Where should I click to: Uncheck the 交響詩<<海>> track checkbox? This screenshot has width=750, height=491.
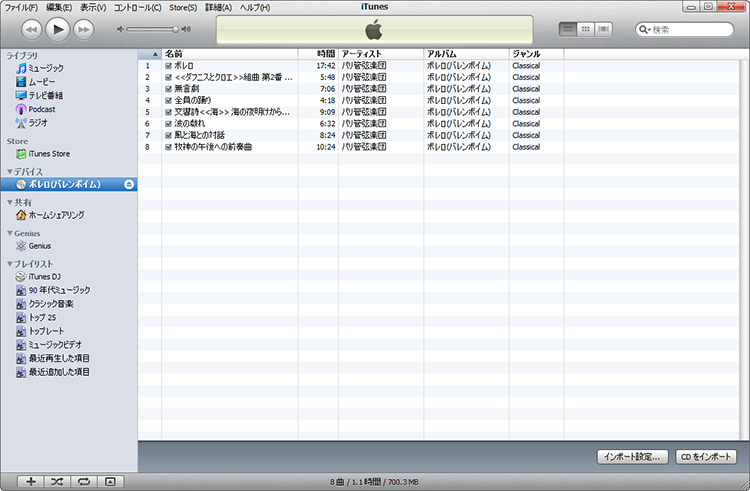click(168, 112)
